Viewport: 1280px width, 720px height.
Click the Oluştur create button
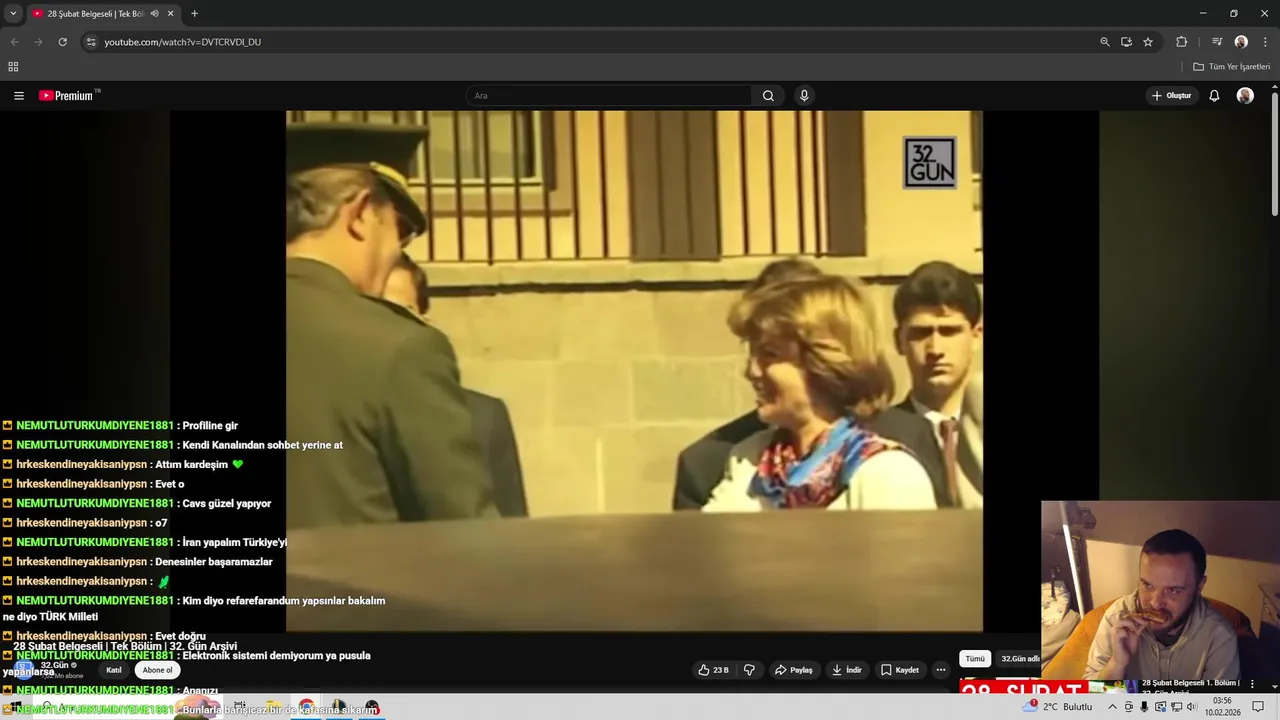pyautogui.click(x=1171, y=96)
